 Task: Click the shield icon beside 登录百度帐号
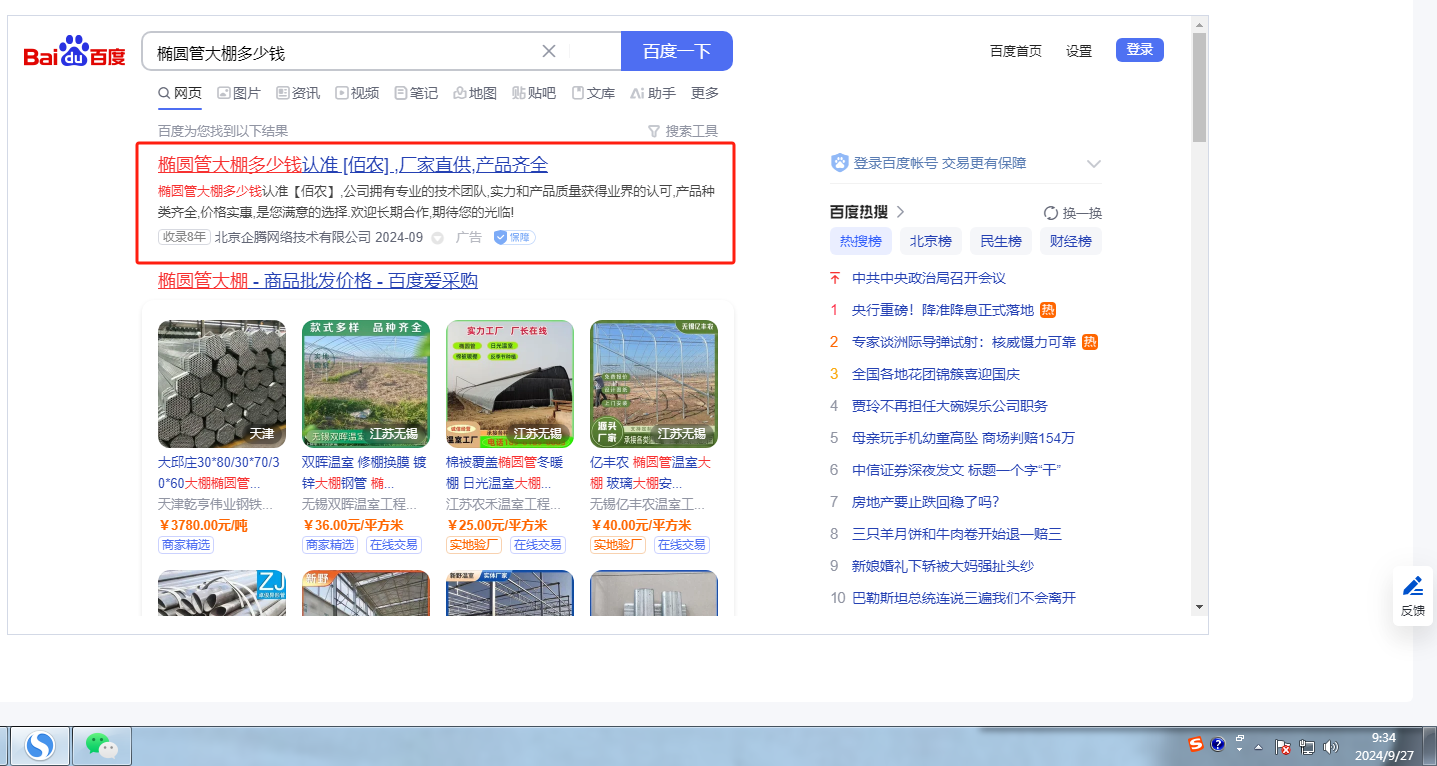click(840, 163)
